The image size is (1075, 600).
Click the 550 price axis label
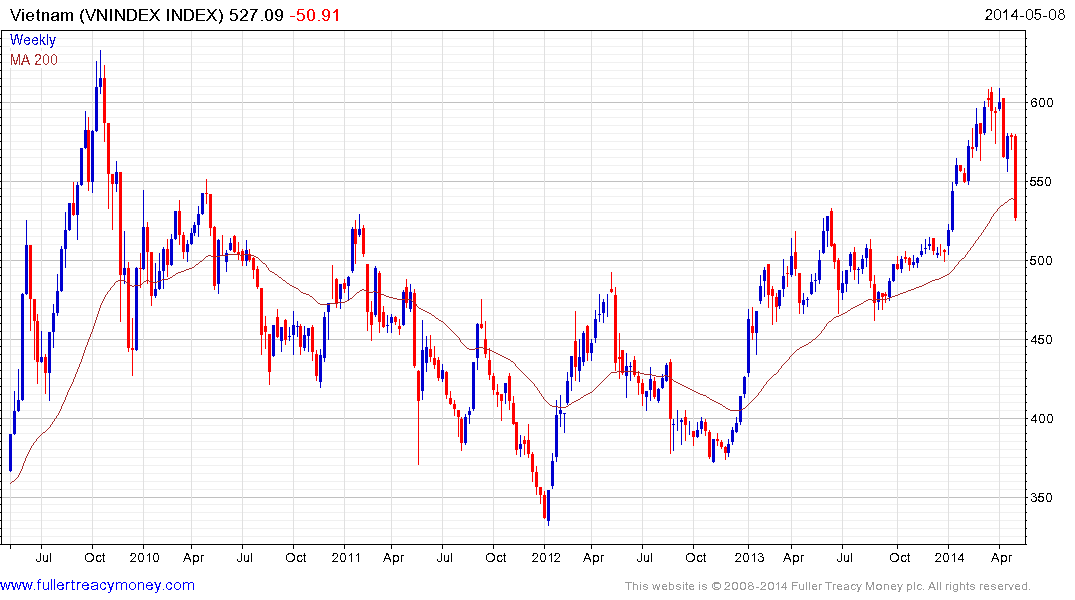(1041, 182)
